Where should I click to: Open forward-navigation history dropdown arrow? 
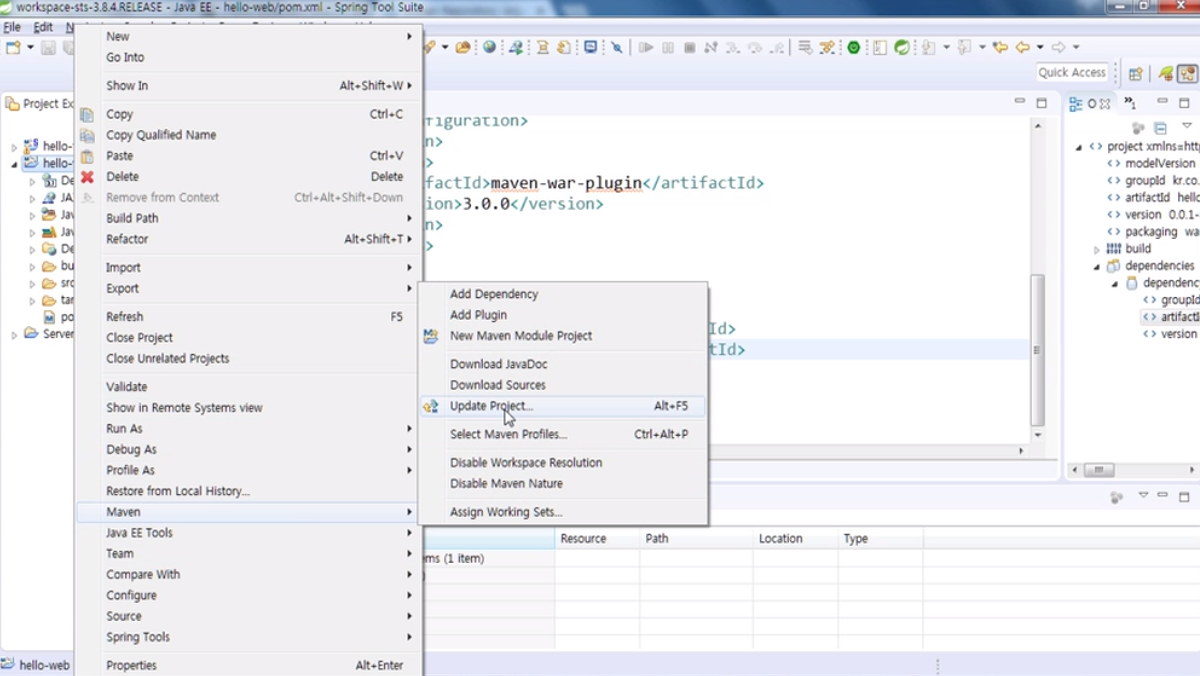point(1076,47)
